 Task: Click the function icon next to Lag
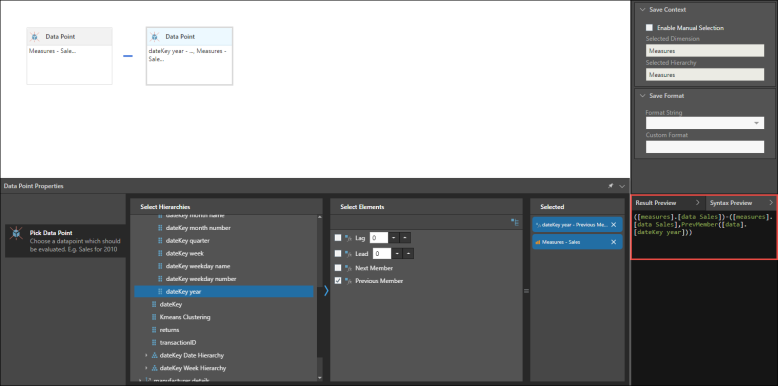point(348,238)
